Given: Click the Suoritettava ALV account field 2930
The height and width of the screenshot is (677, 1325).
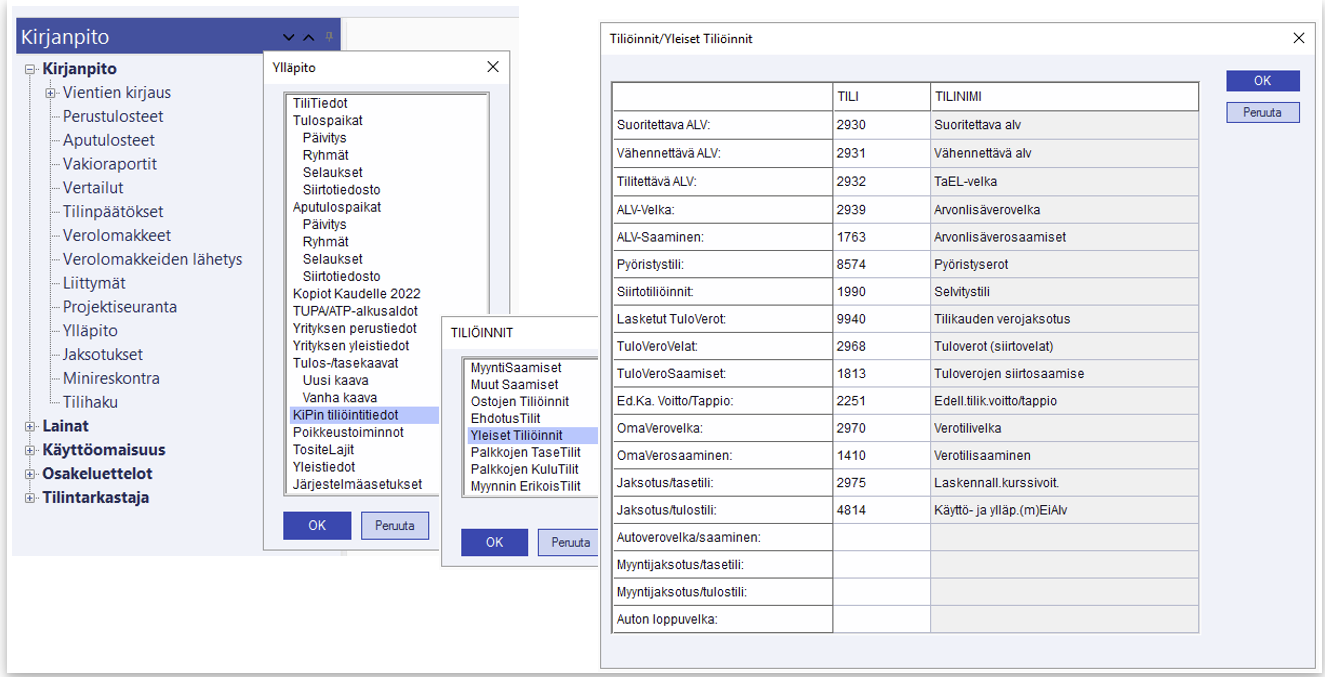Looking at the screenshot, I should [x=880, y=125].
